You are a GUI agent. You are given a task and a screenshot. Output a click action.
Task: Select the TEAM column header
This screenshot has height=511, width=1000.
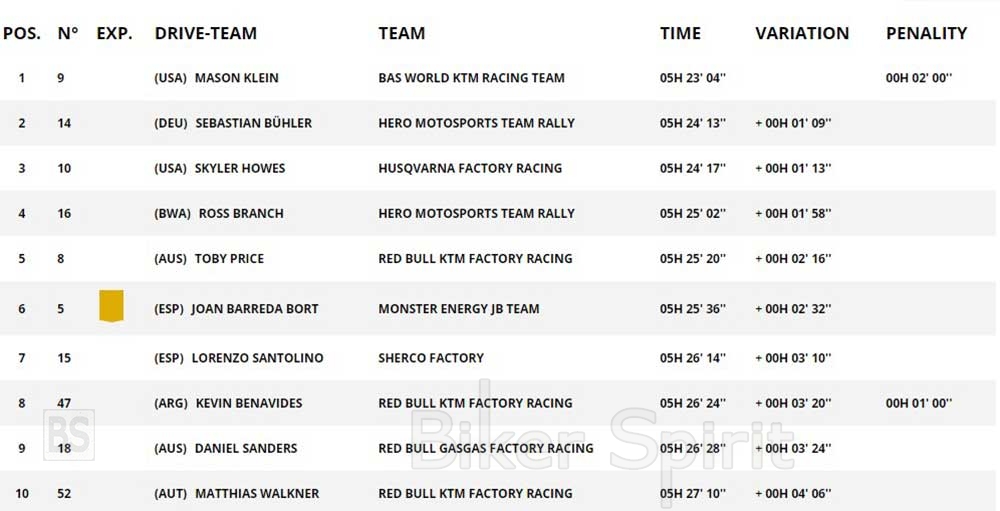pyautogui.click(x=401, y=33)
